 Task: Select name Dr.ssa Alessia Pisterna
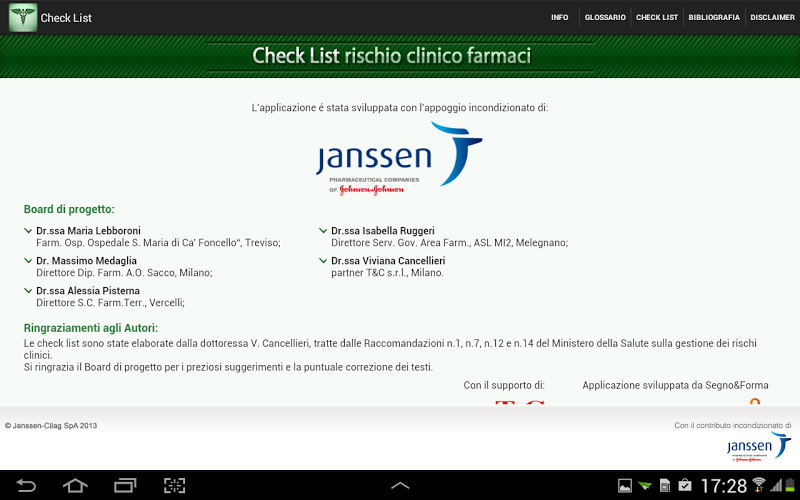pyautogui.click(x=88, y=291)
